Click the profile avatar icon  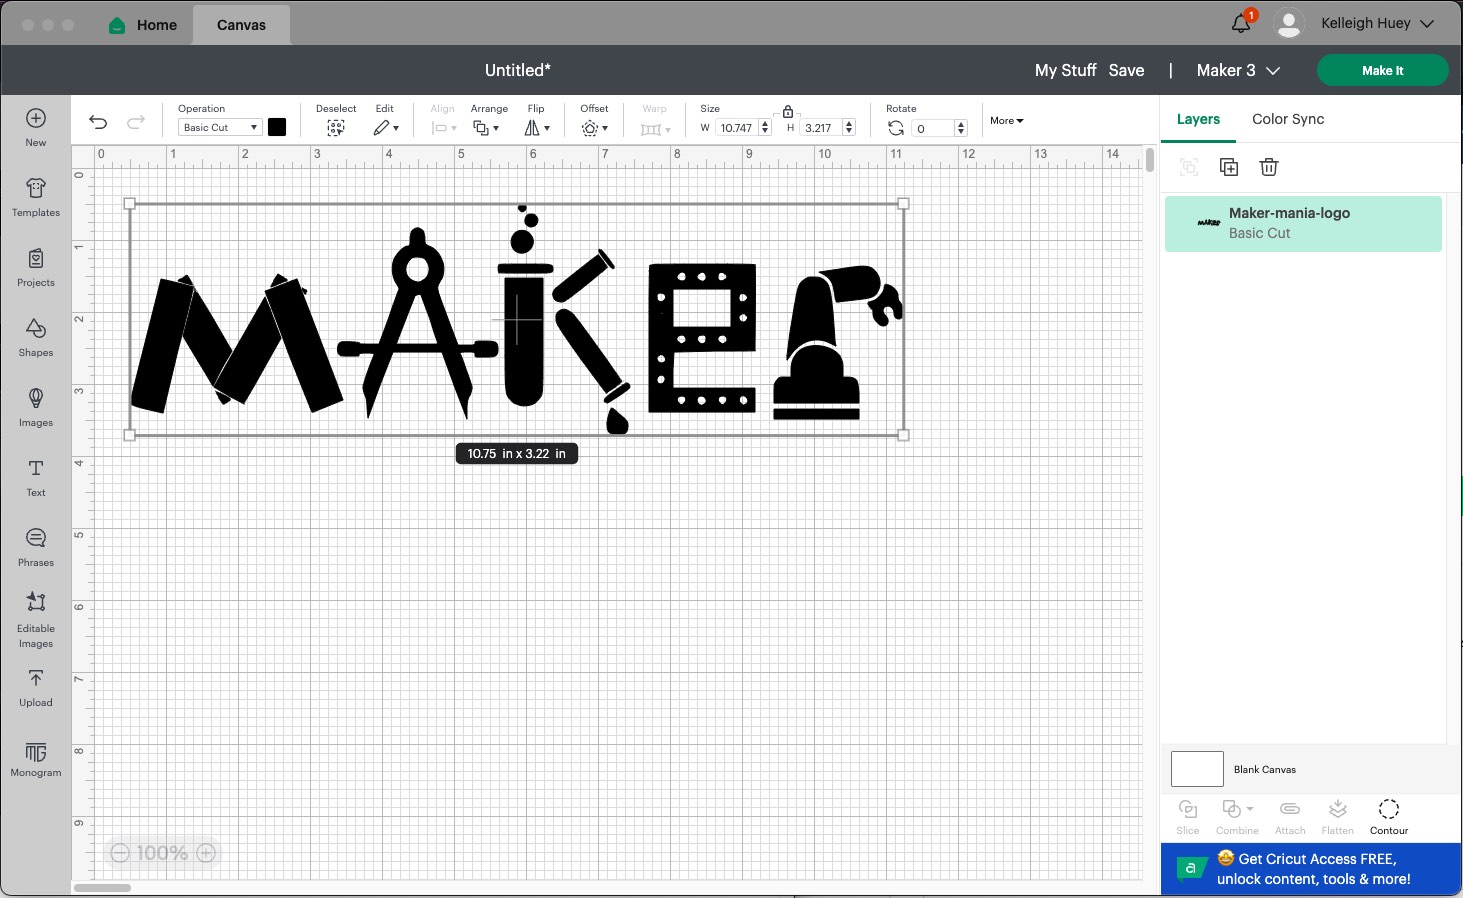(1289, 23)
